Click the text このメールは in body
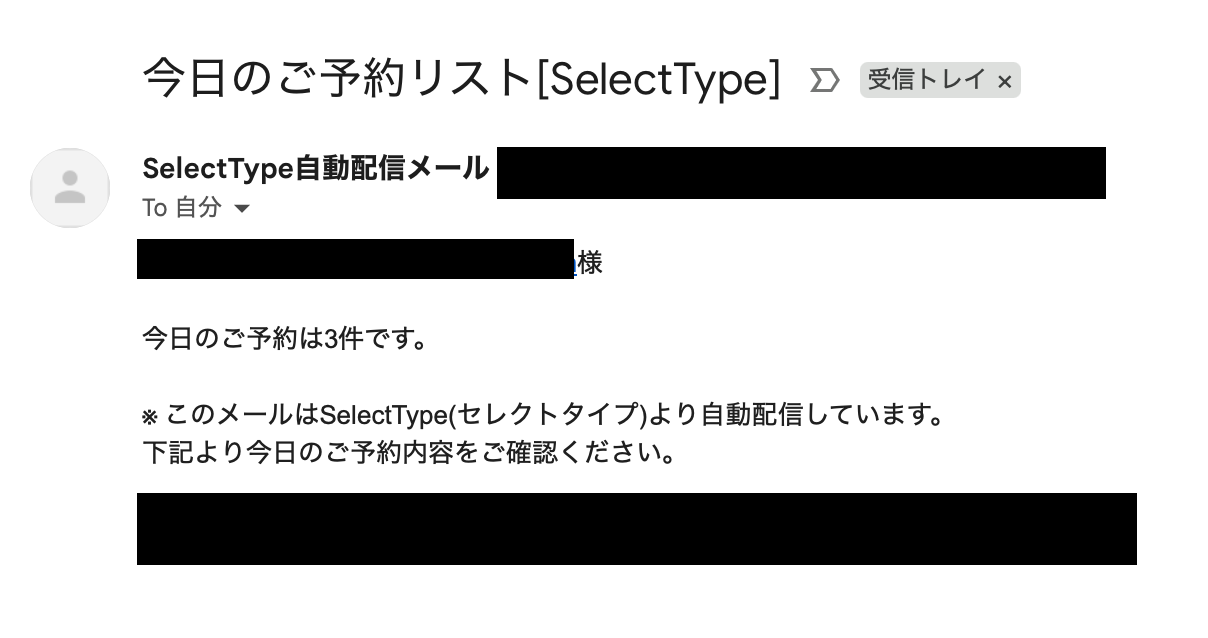 242,414
